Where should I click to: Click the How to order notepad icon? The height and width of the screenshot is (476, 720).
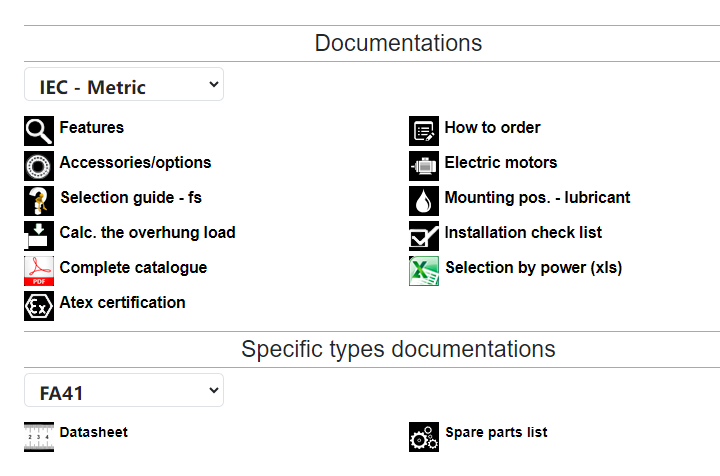[x=424, y=131]
